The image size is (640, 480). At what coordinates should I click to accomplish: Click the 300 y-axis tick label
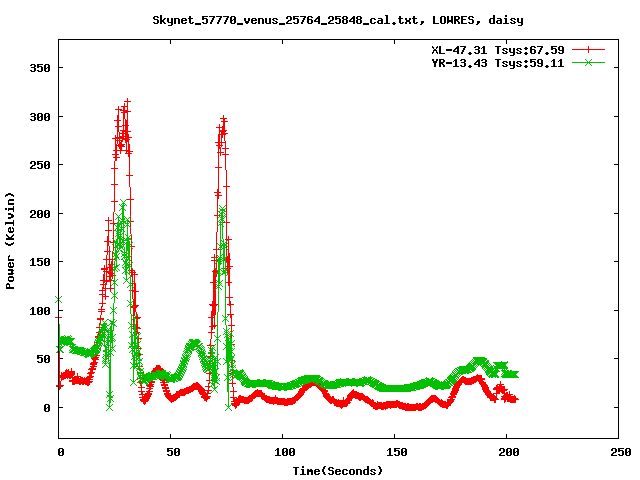point(40,117)
